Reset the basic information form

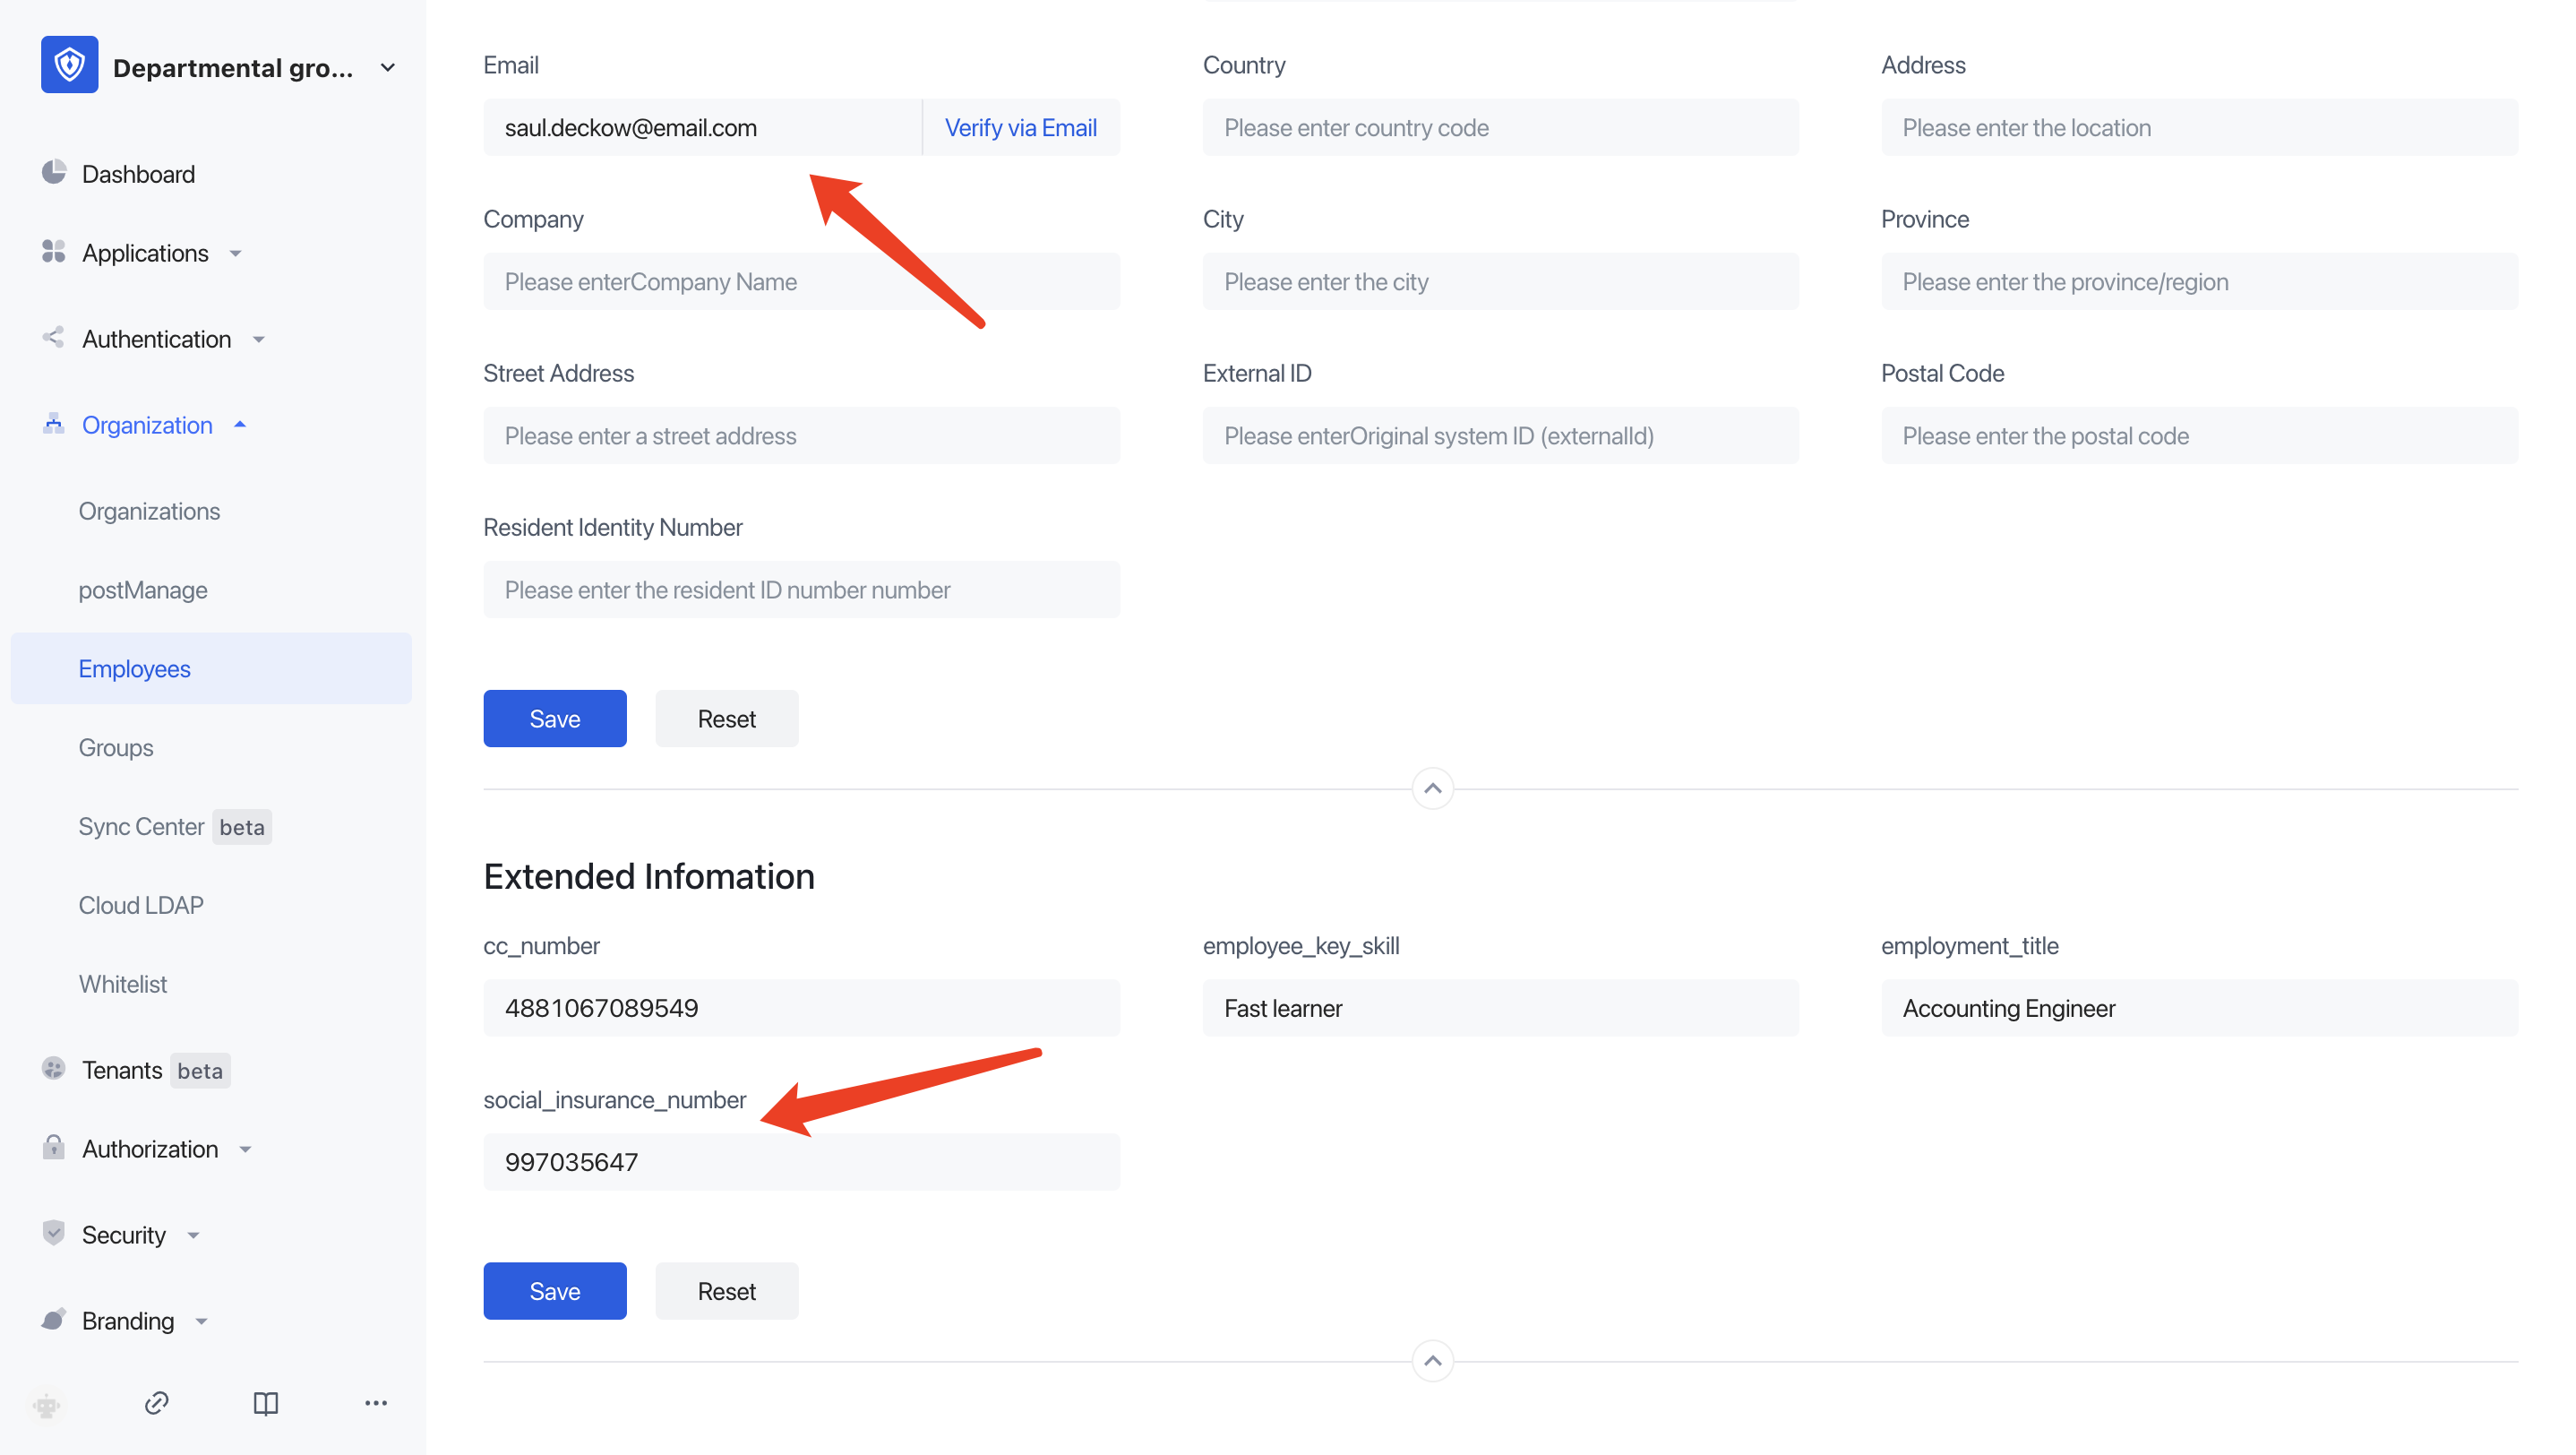click(726, 718)
